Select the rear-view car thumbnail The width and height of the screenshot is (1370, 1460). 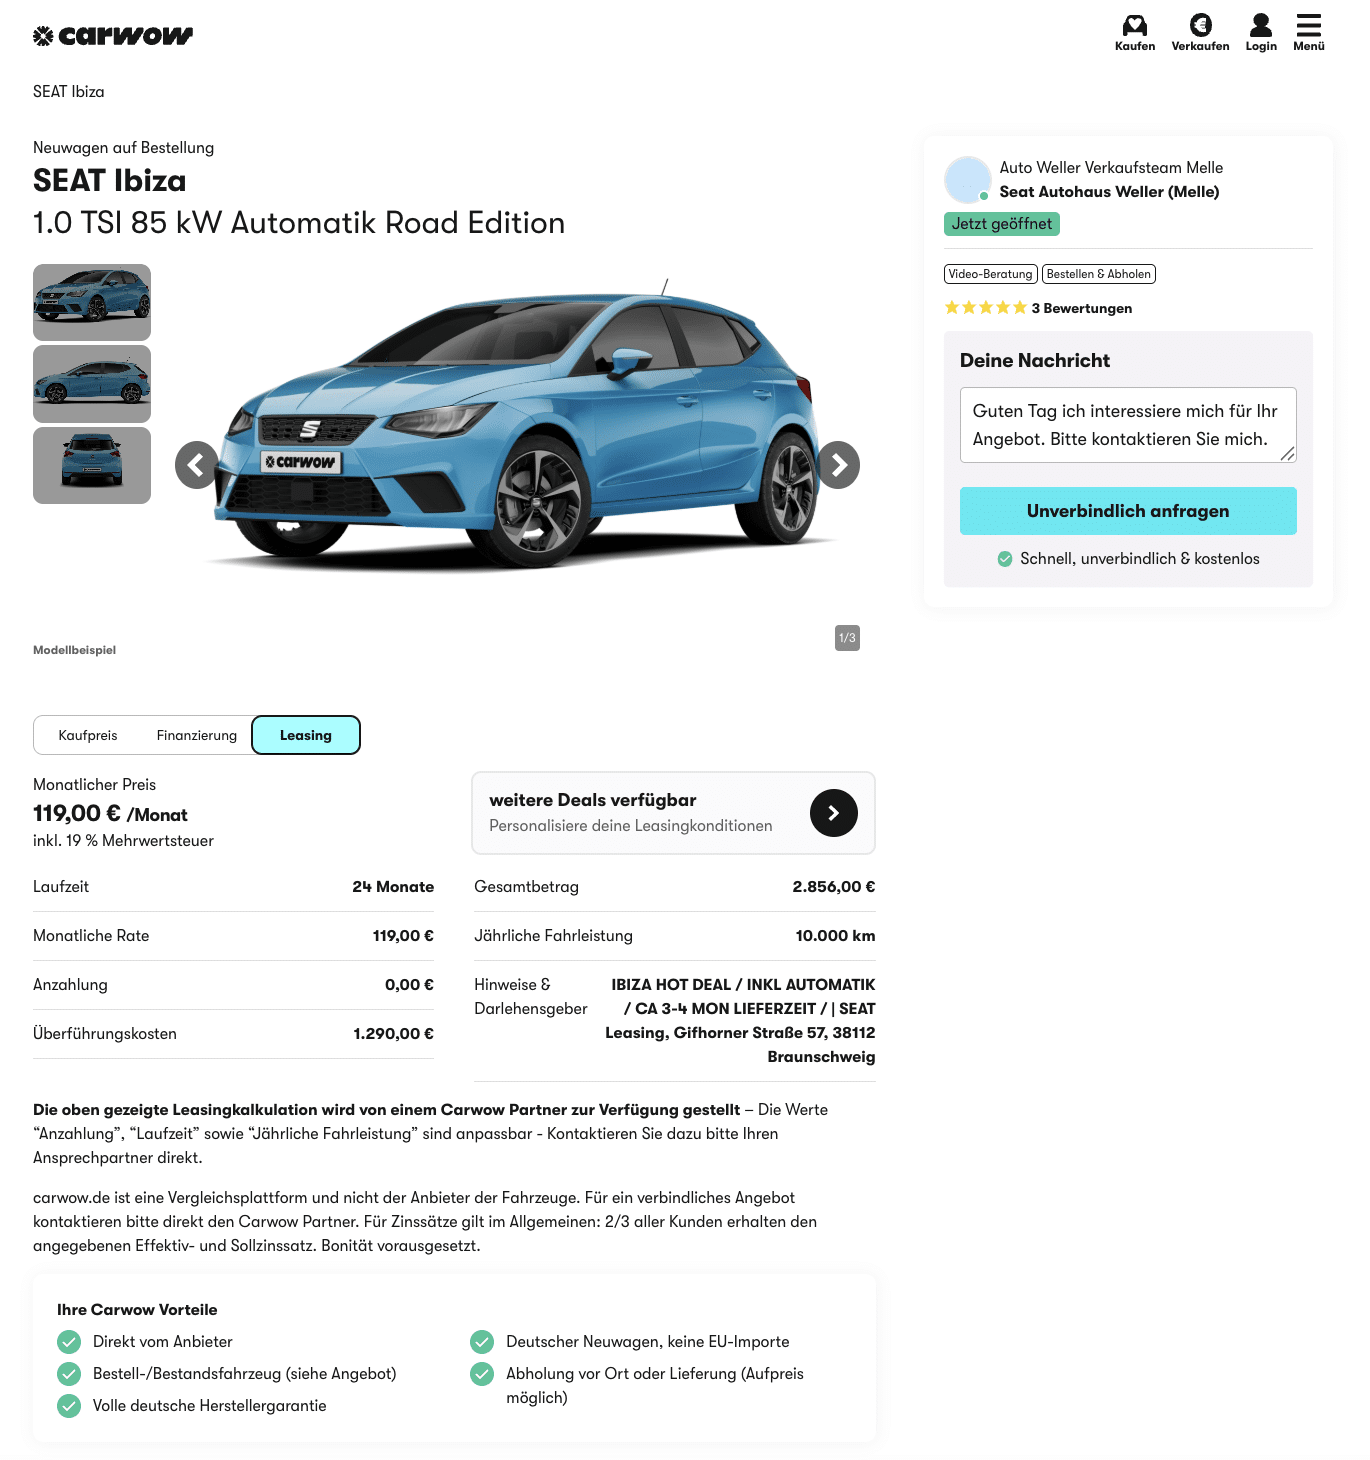(x=92, y=465)
